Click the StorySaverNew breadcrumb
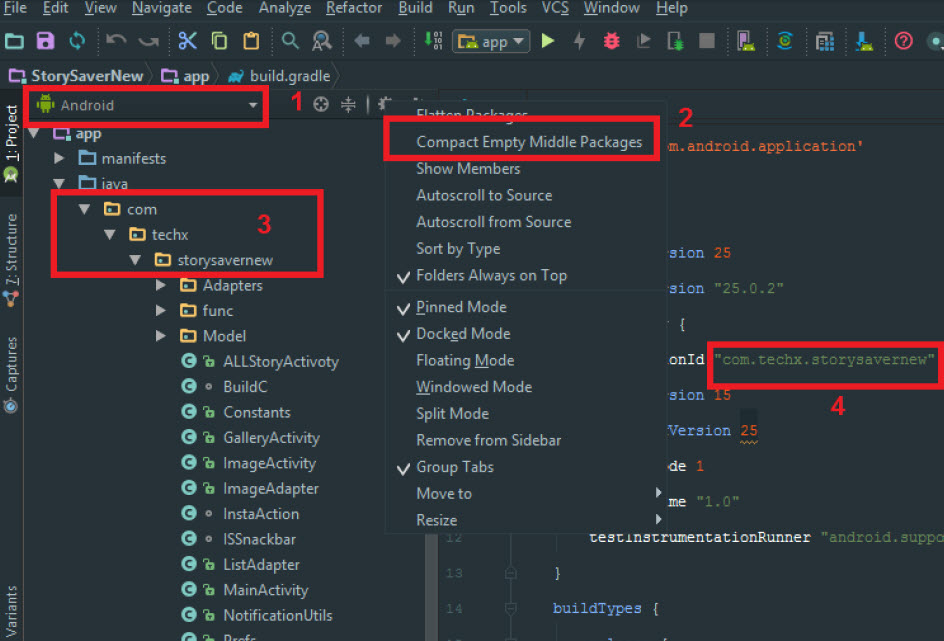This screenshot has width=944, height=641. 78,76
